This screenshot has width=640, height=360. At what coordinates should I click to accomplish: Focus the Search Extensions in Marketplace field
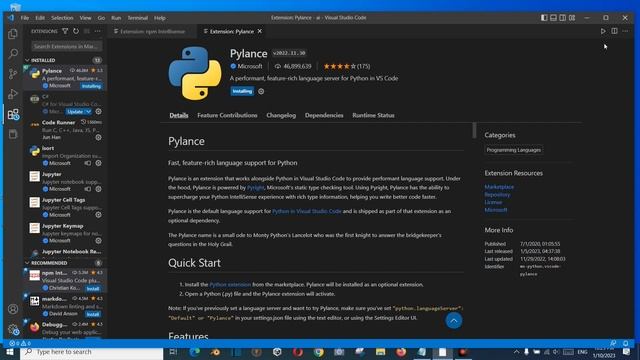pyautogui.click(x=67, y=47)
